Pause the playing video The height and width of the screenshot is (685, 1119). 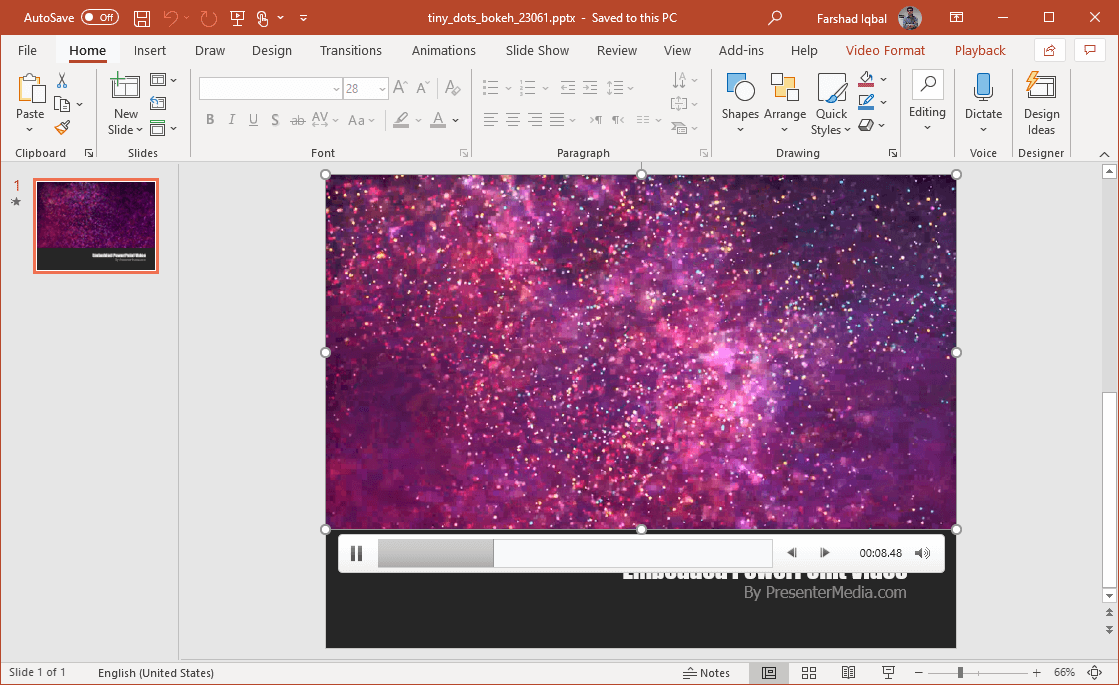[356, 553]
